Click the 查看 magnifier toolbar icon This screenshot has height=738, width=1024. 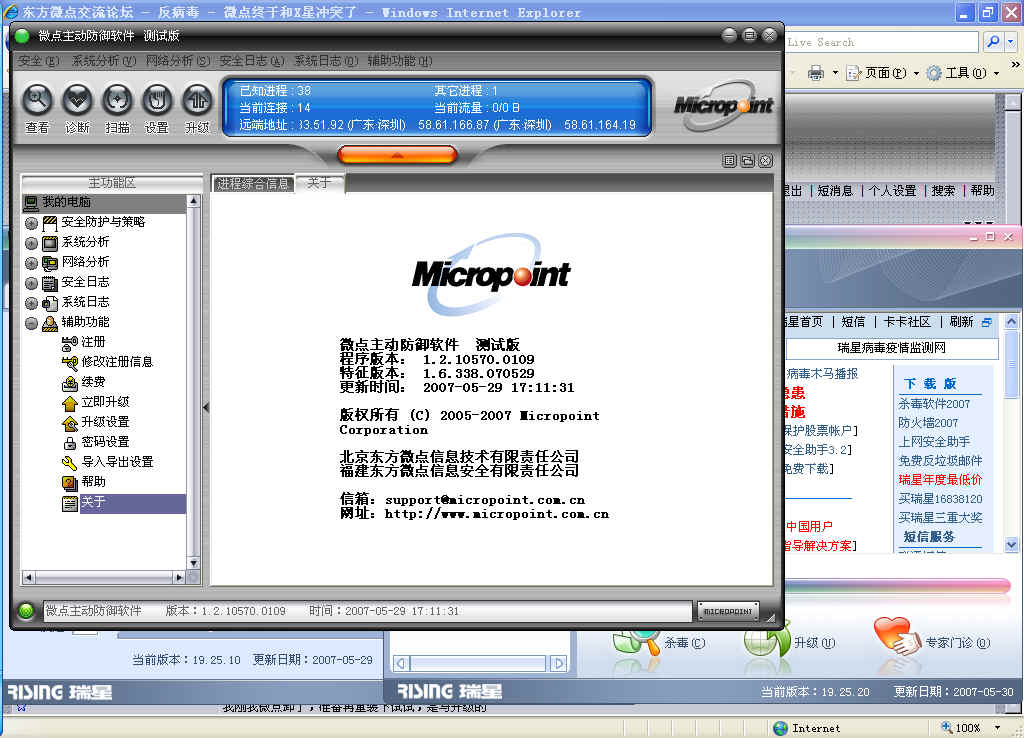37,101
